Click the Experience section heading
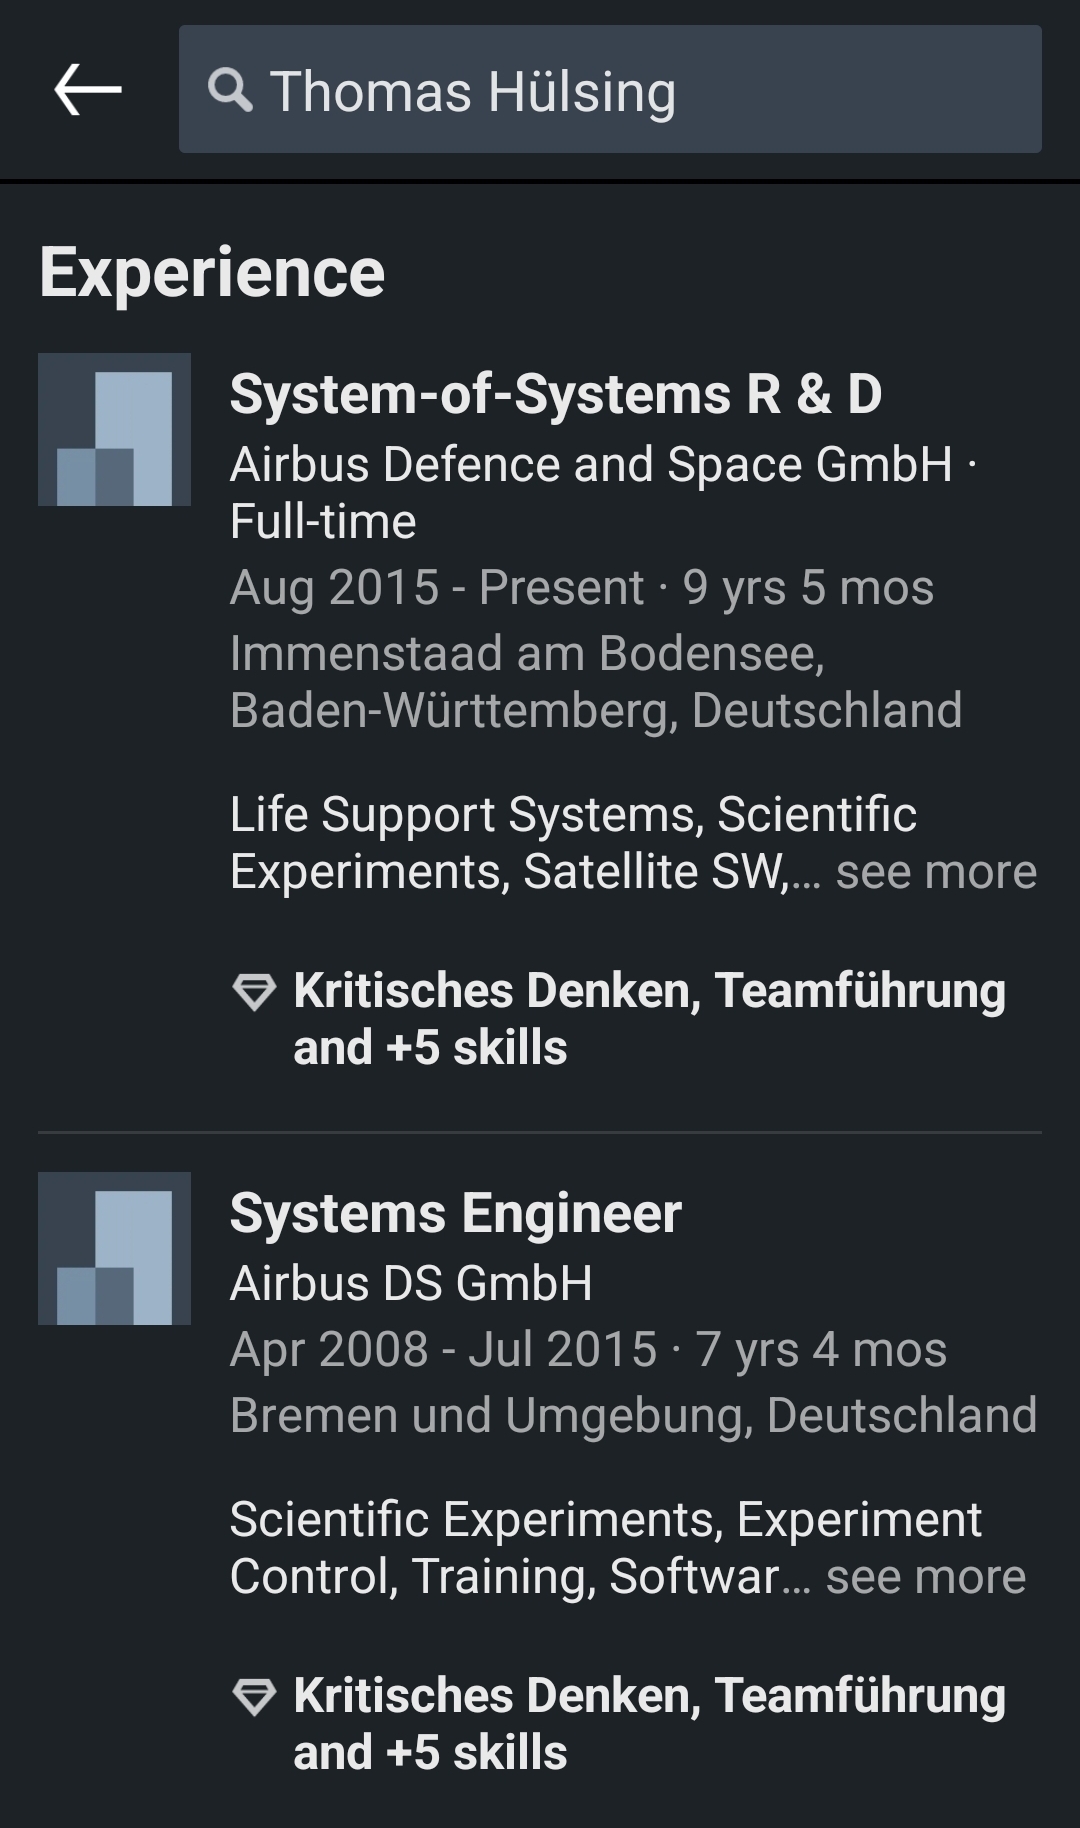The width and height of the screenshot is (1080, 1828). 212,273
